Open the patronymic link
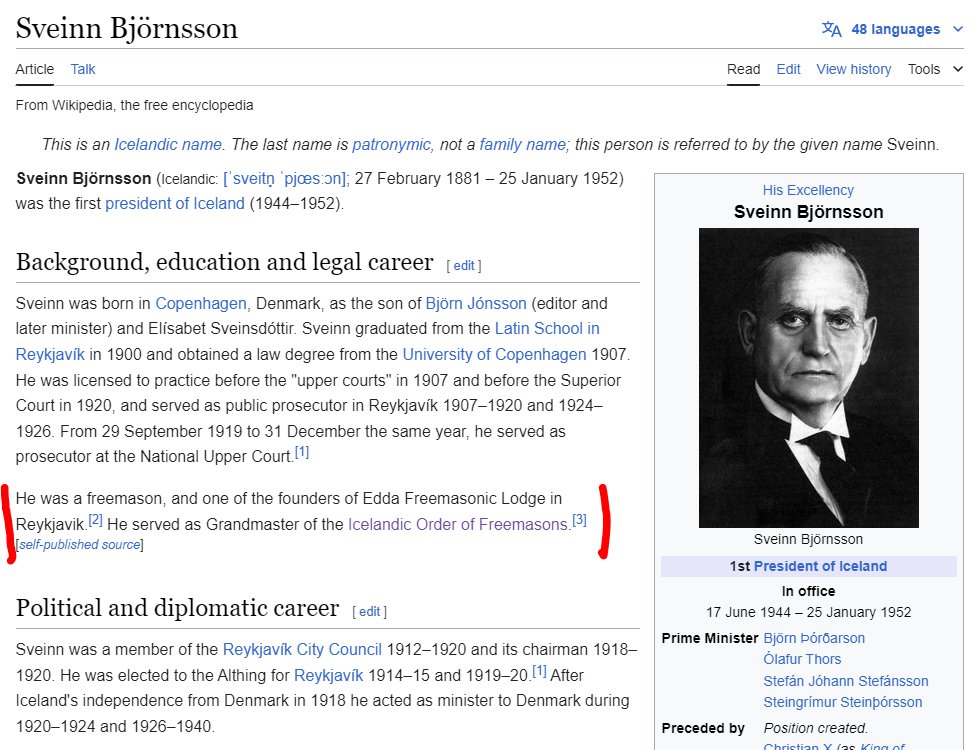The height and width of the screenshot is (750, 975). 392,144
